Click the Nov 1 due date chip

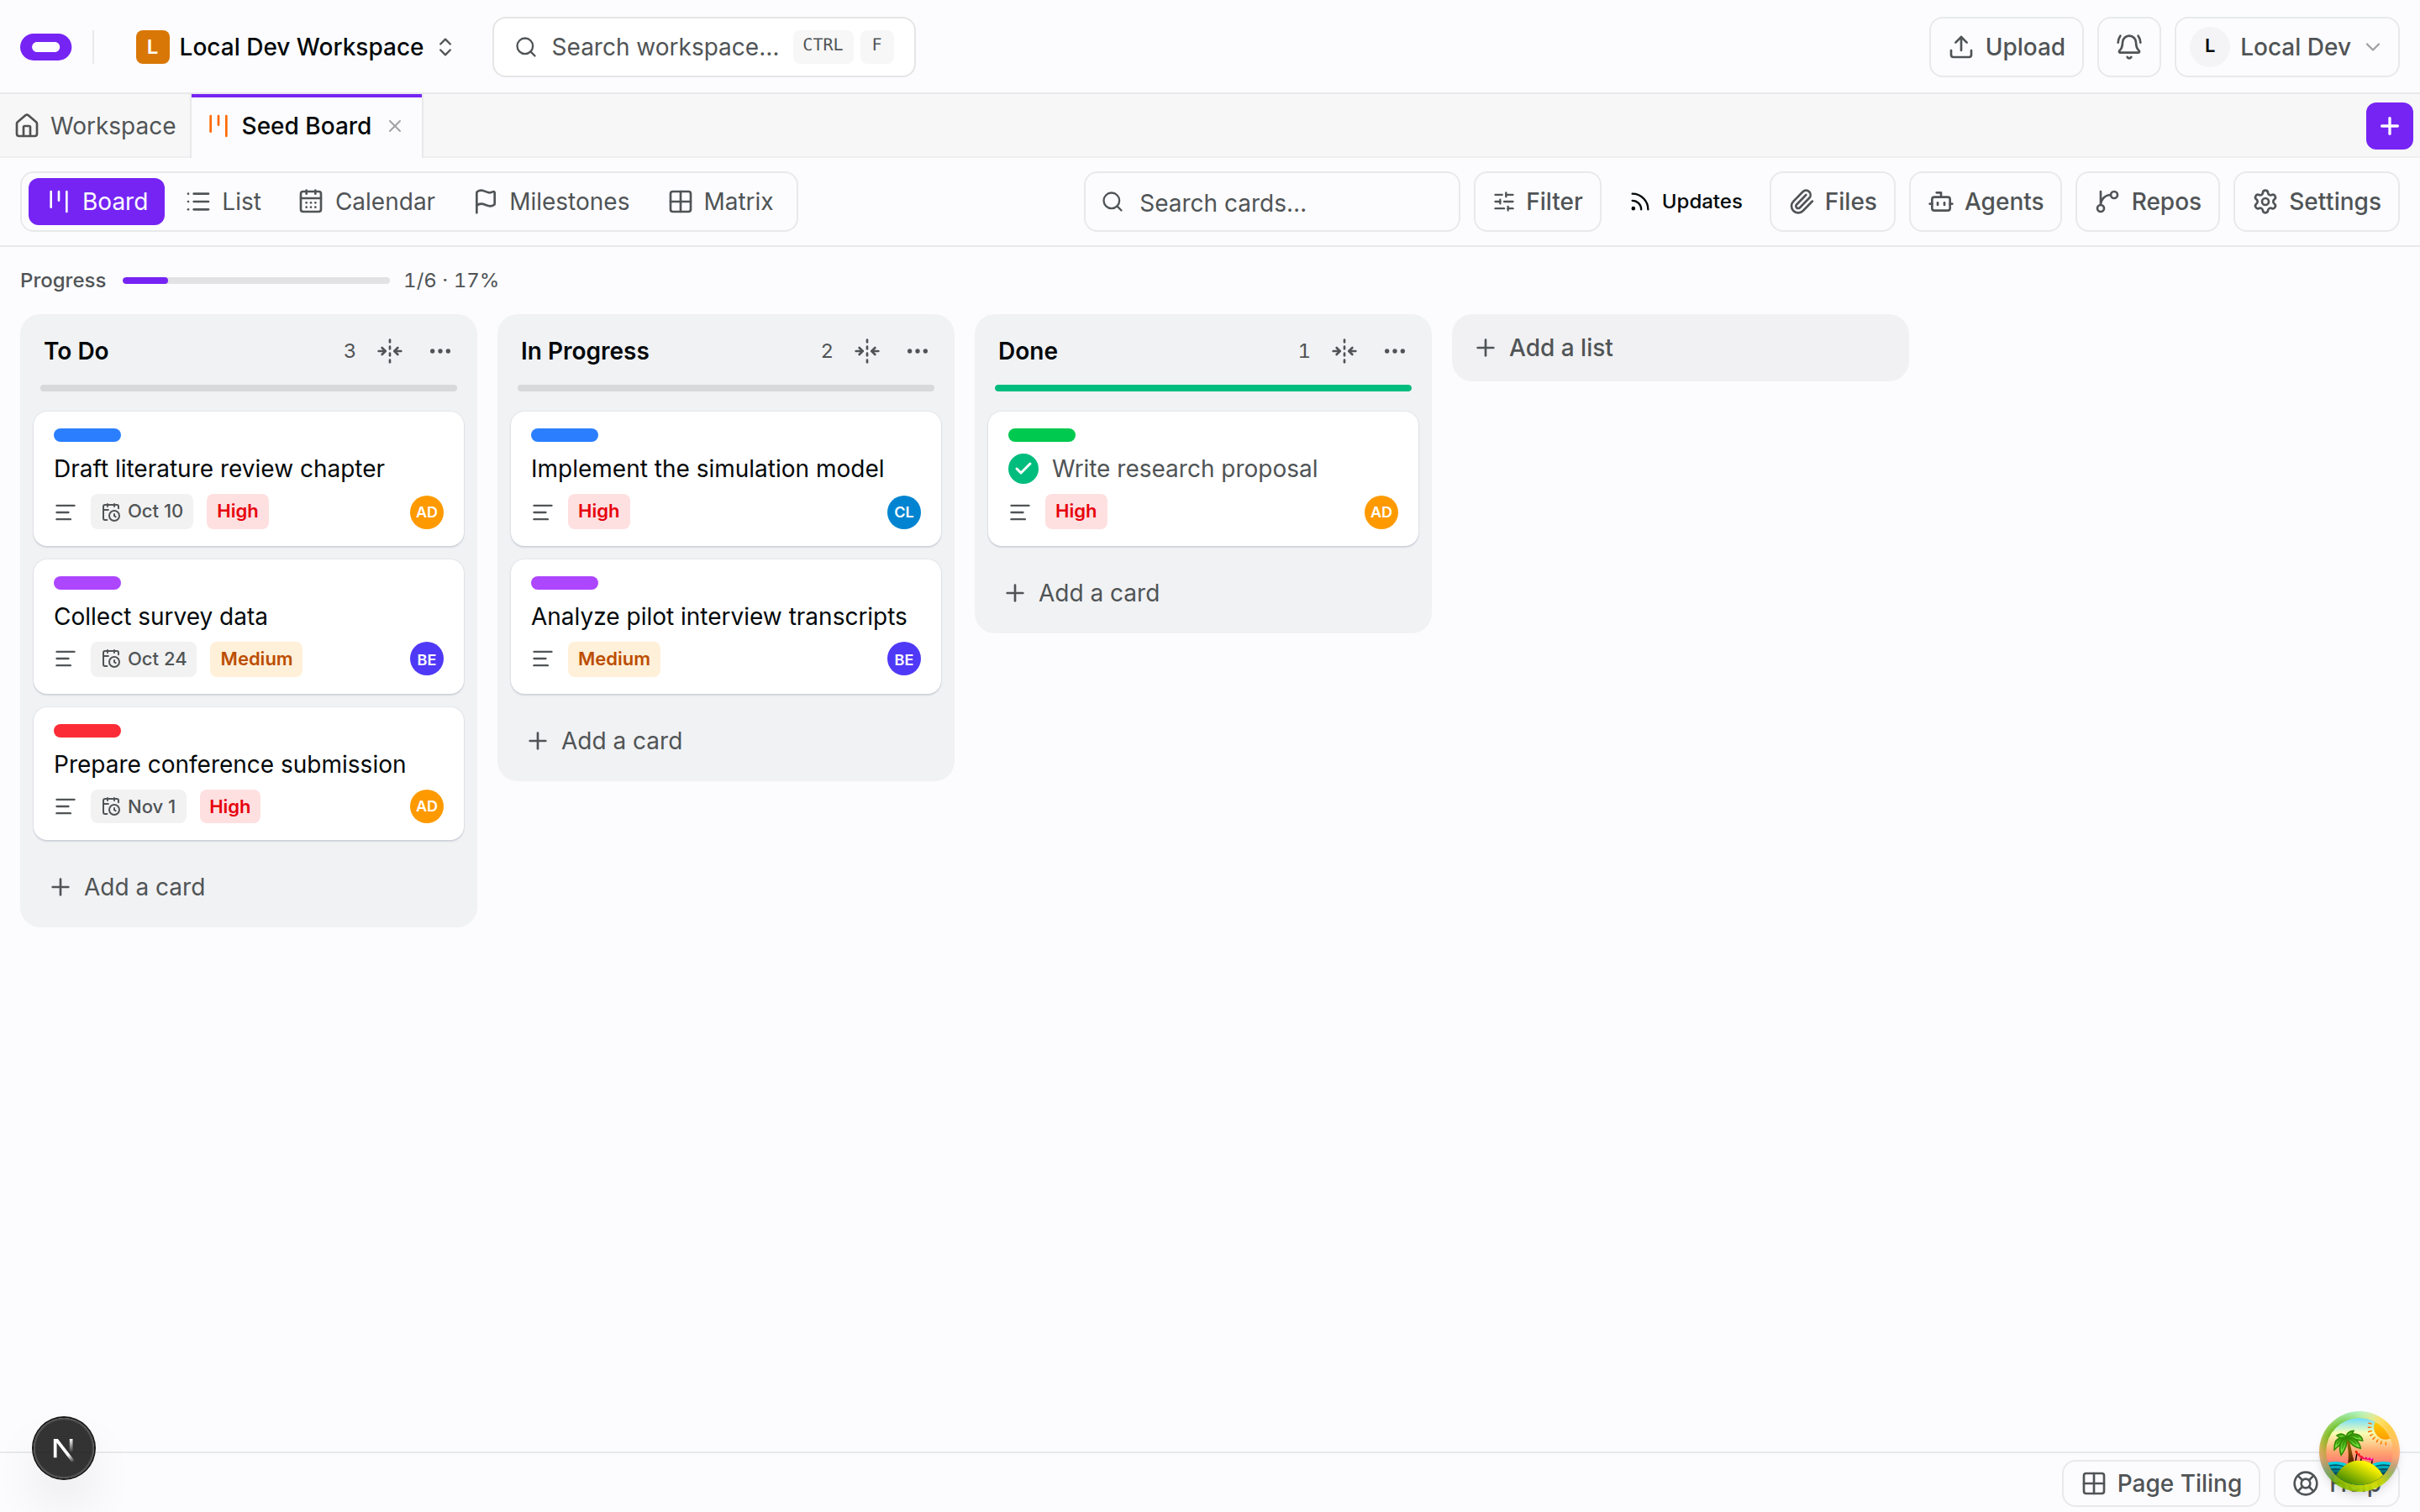click(139, 807)
